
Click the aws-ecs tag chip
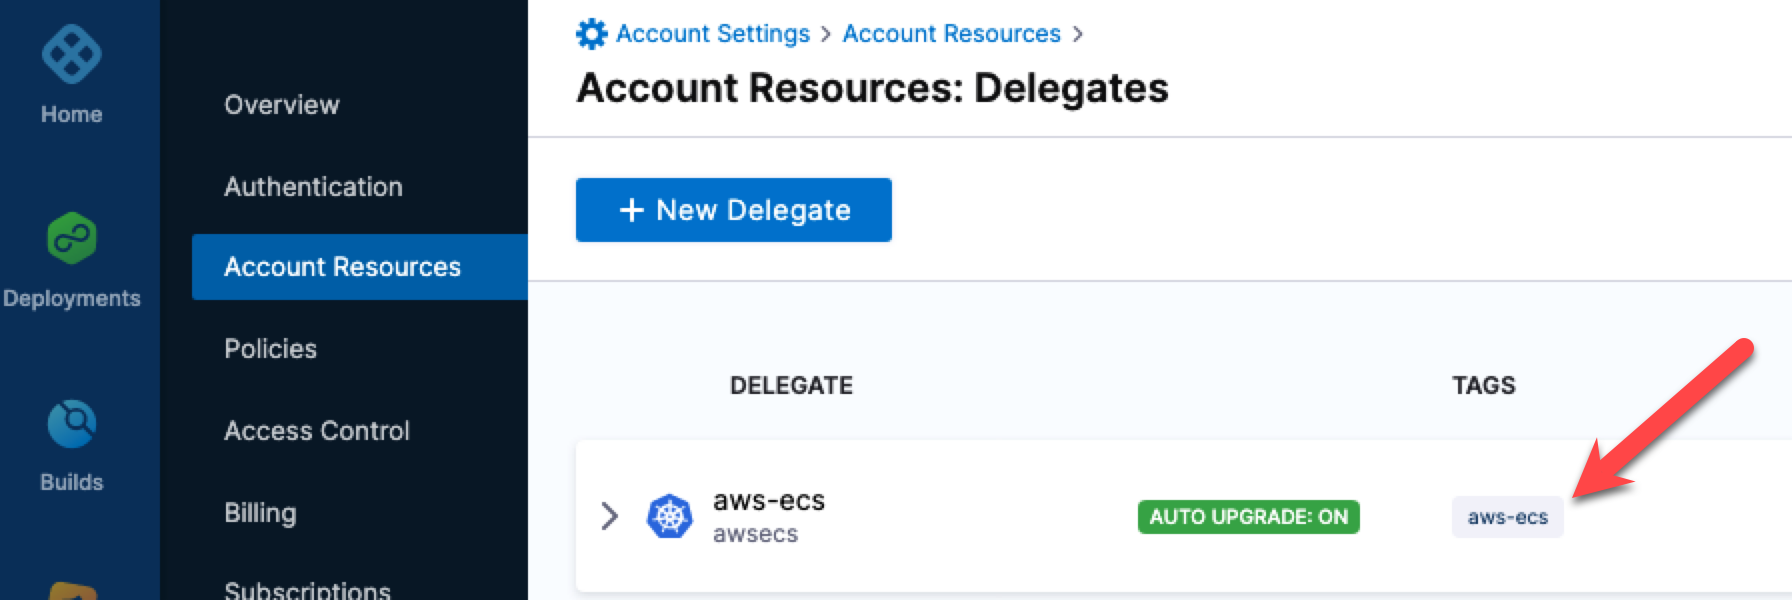click(1507, 518)
